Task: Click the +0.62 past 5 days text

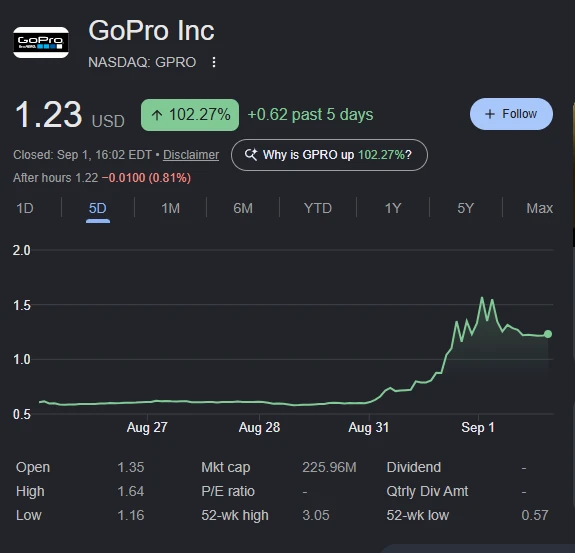Action: click(310, 114)
